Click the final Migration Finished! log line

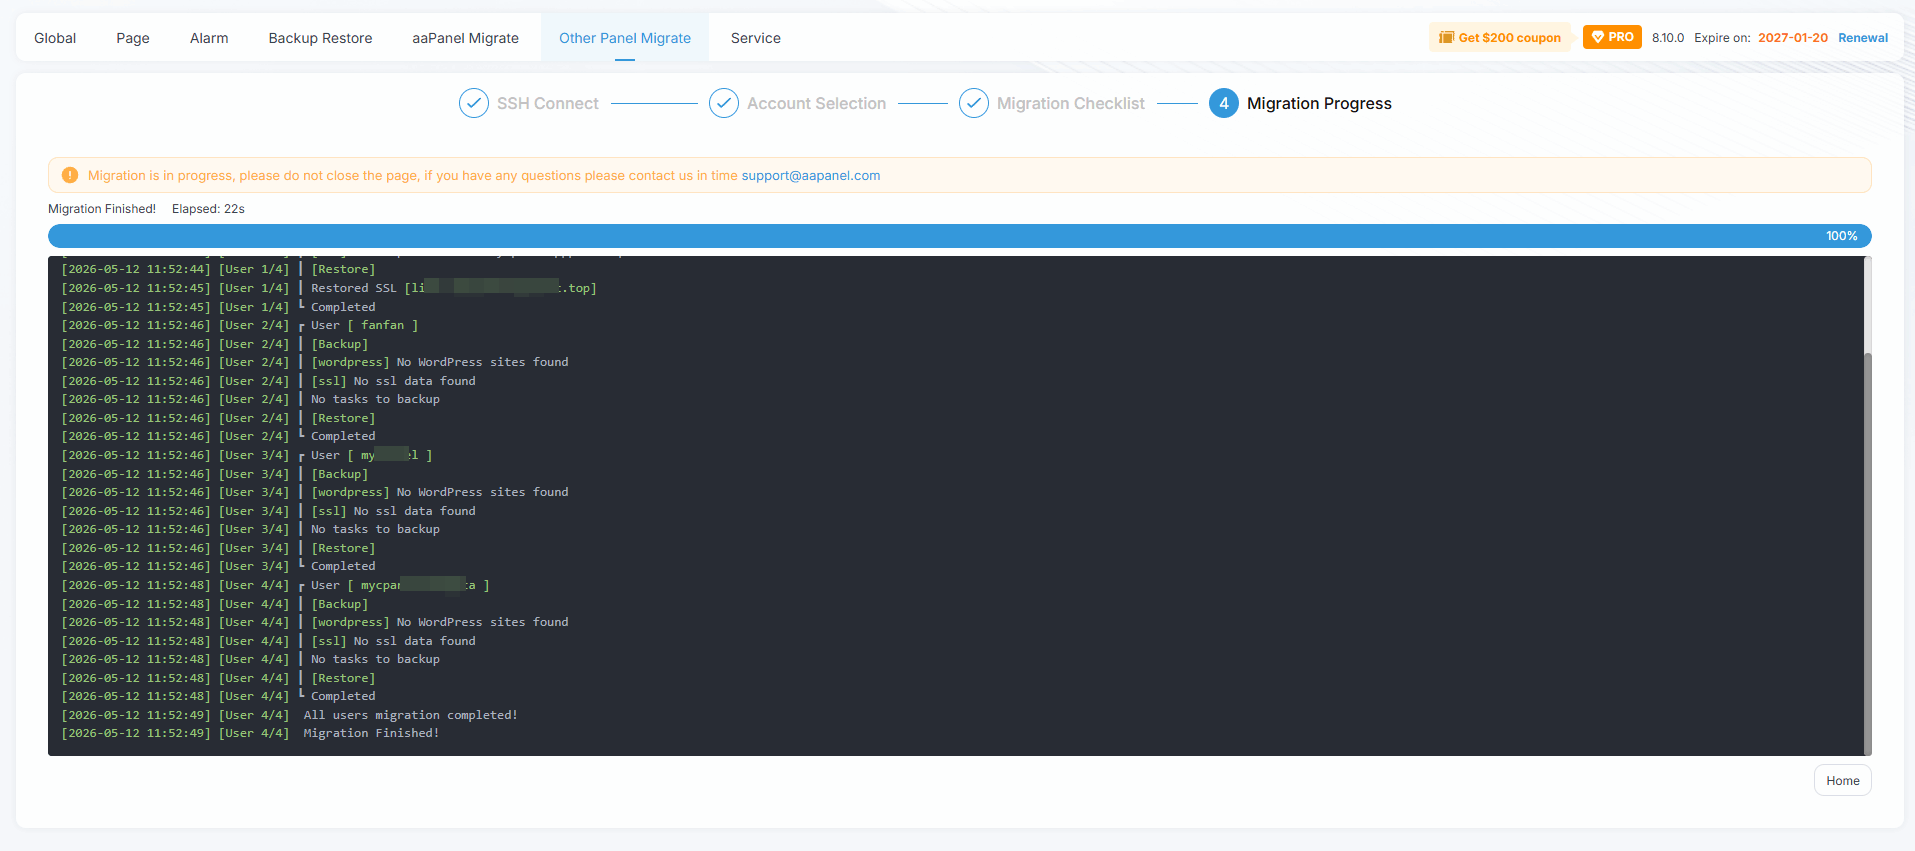coord(250,733)
